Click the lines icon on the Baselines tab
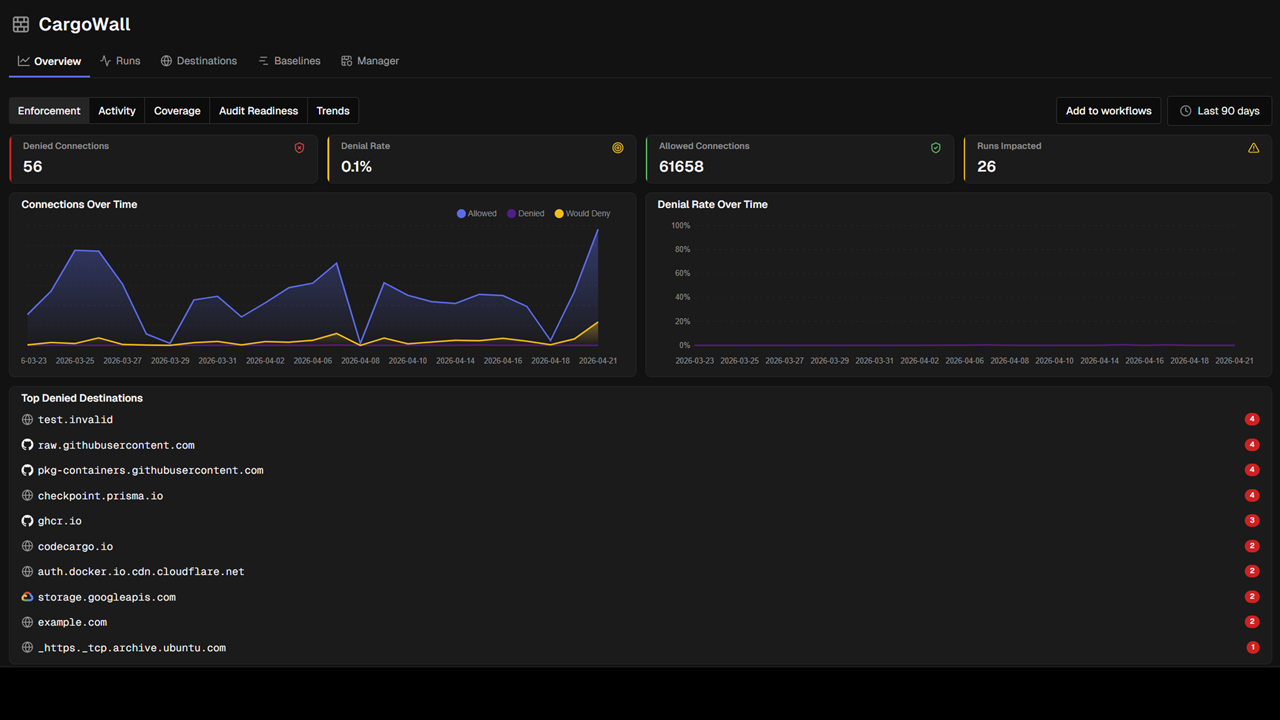The width and height of the screenshot is (1280, 720). [x=263, y=61]
